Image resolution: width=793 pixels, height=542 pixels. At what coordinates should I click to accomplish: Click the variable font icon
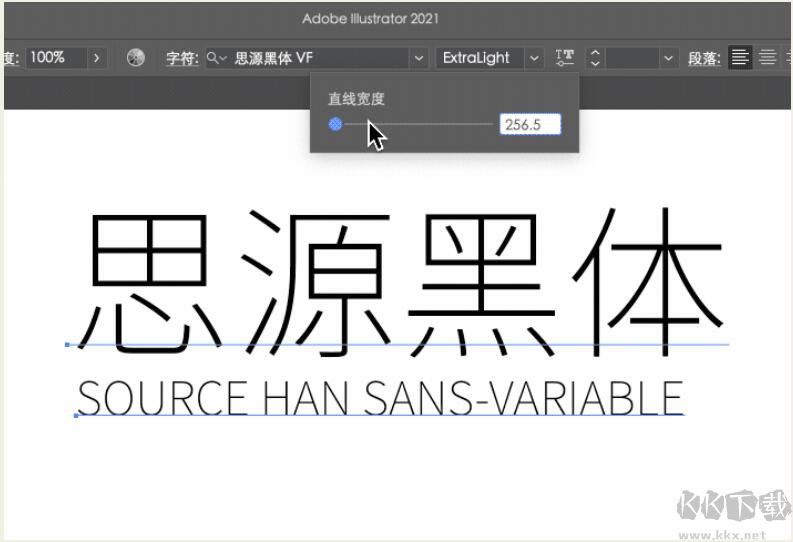(564, 58)
